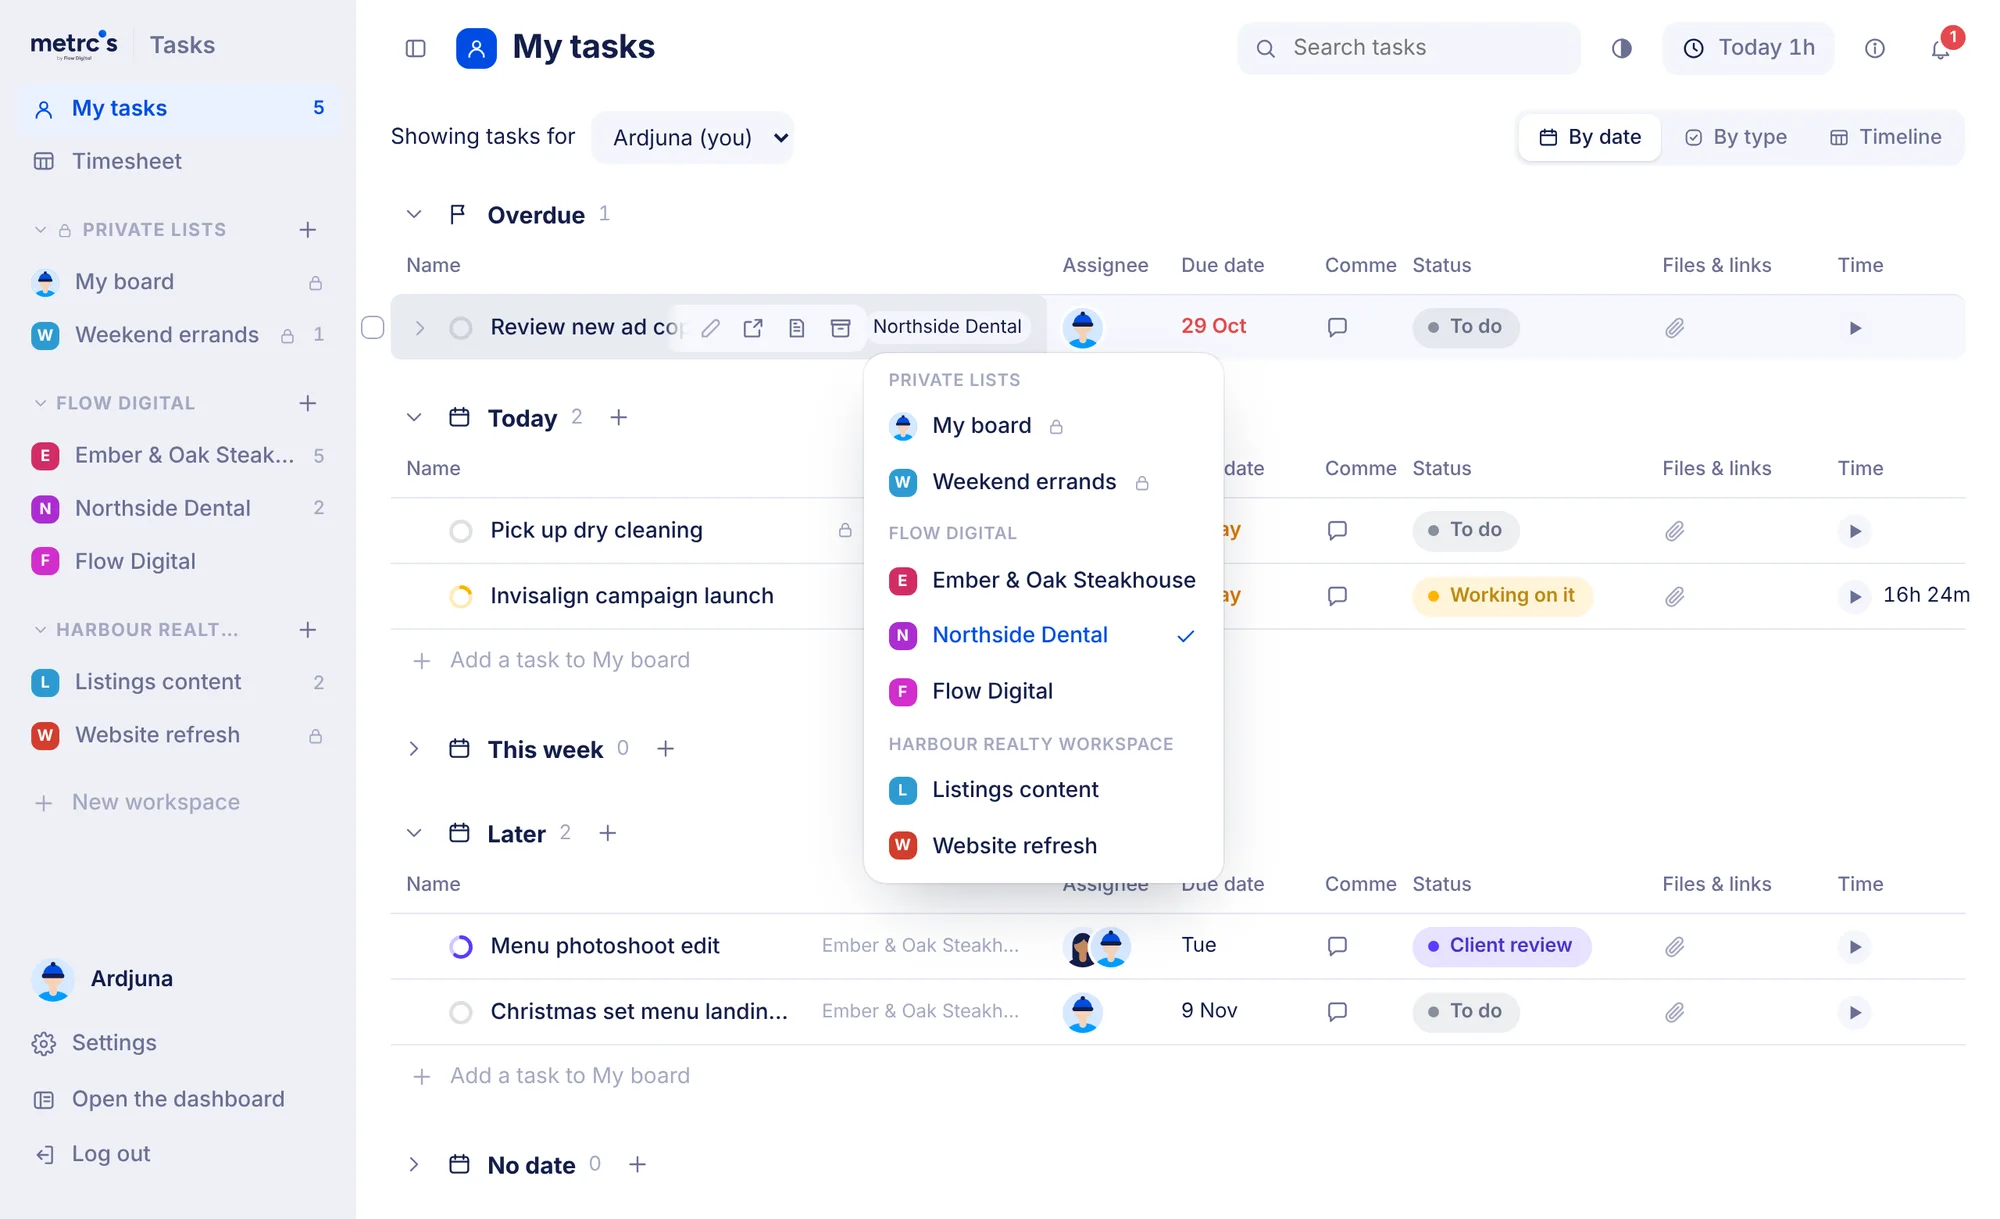Add a task to the Today section
This screenshot has height=1219, width=2000.
[619, 418]
